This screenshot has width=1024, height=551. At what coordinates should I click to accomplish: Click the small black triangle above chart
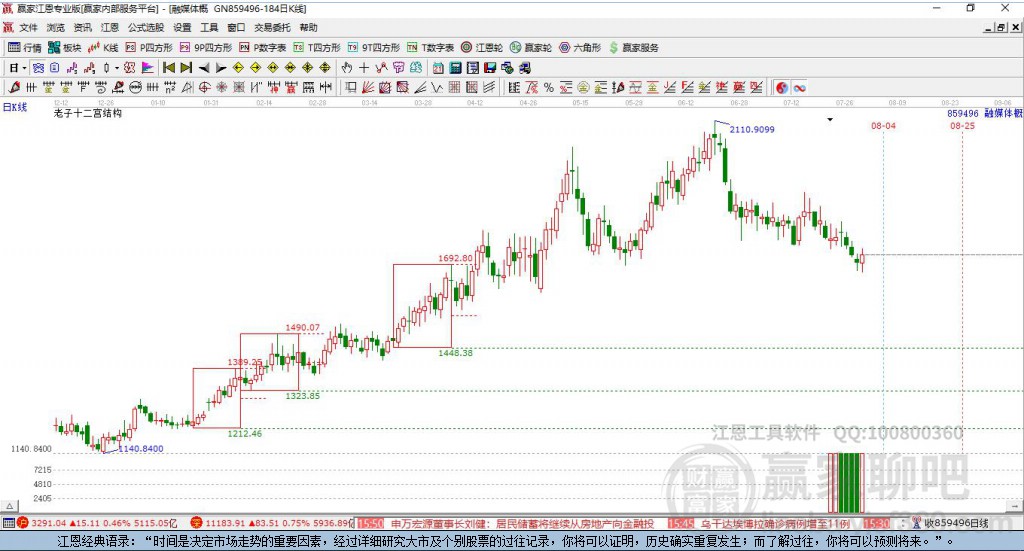[830, 119]
